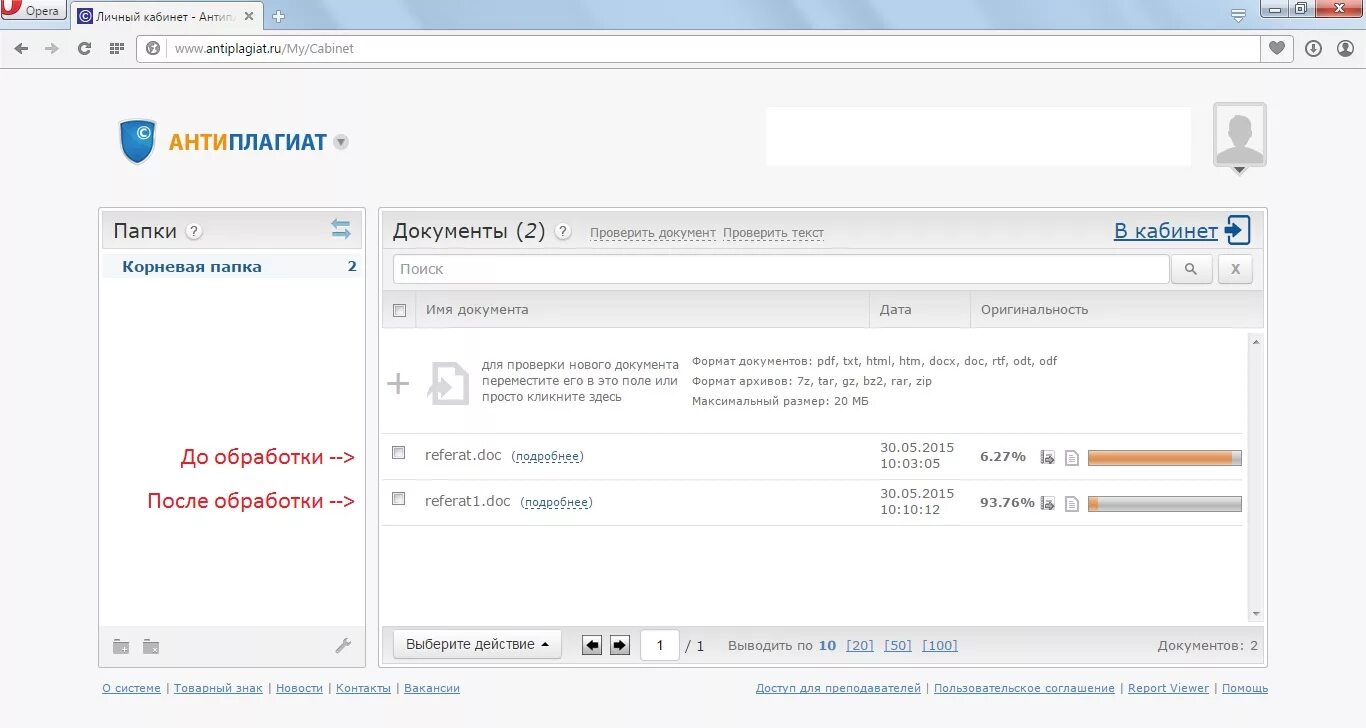Click the address bar with antiplagiat.ru
The image size is (1366, 728).
coord(698,48)
